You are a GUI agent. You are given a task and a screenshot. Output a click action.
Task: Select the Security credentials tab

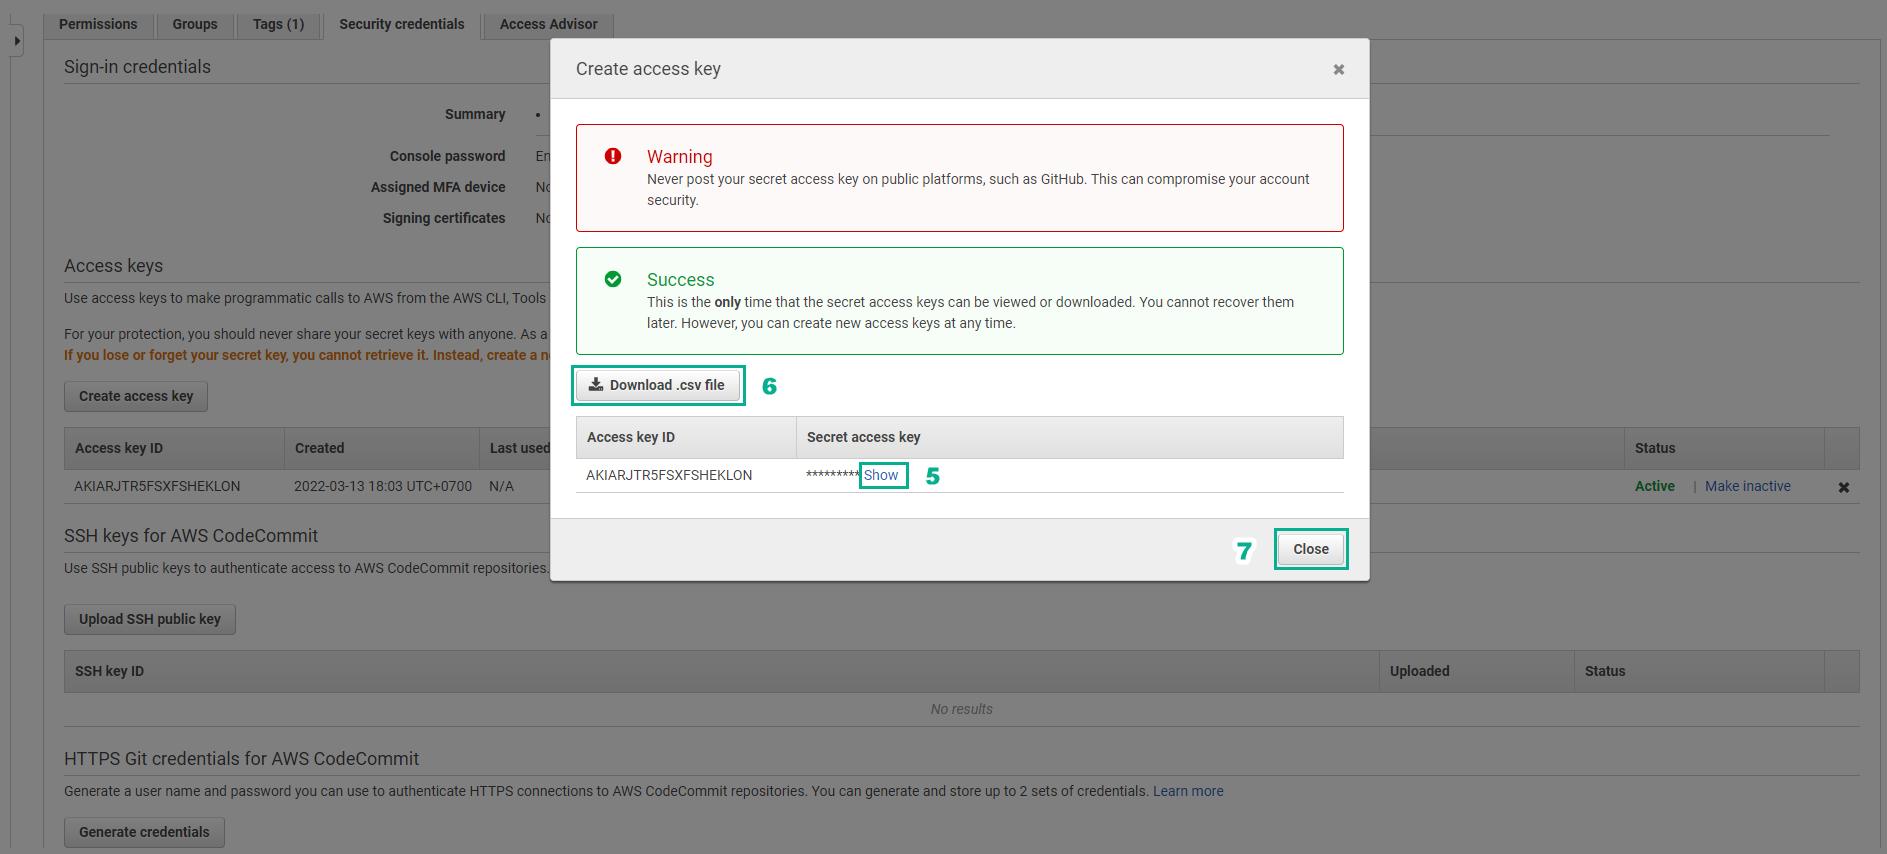pos(401,24)
